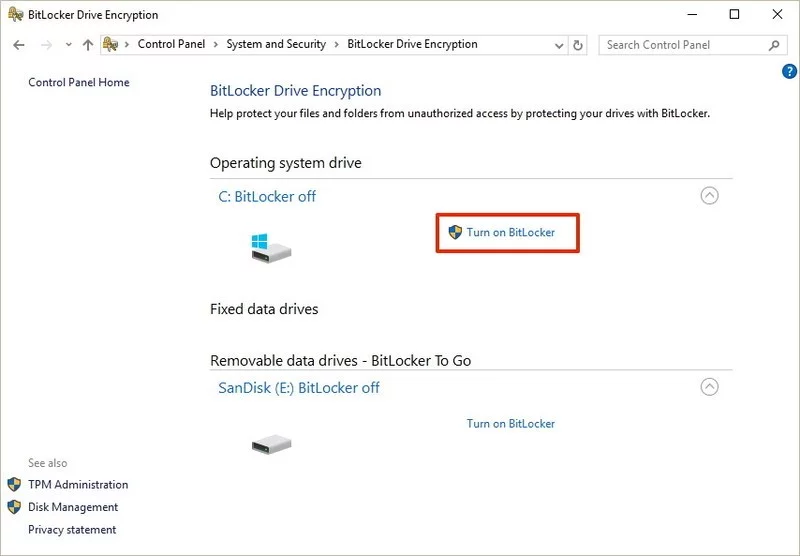The height and width of the screenshot is (556, 800).
Task: Turn on BitLocker for SanDisk (E:)
Action: pyautogui.click(x=510, y=424)
